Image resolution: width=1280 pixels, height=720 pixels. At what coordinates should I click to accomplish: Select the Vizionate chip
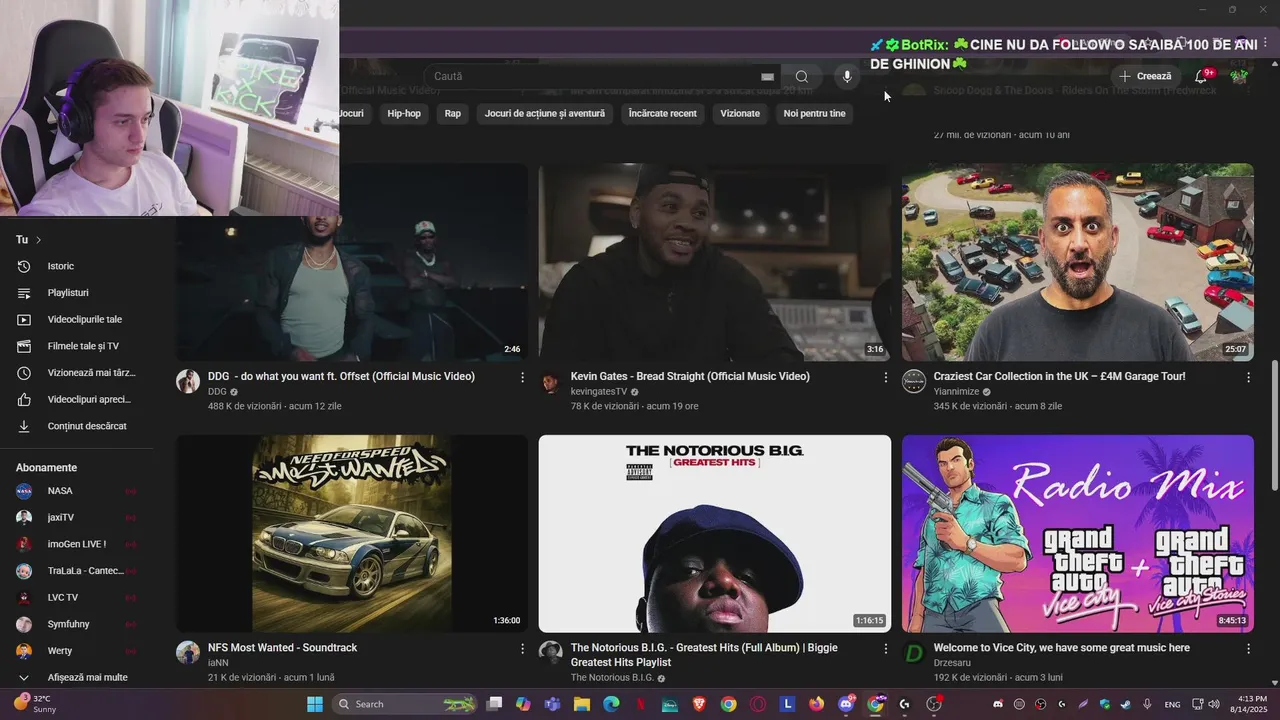point(740,113)
